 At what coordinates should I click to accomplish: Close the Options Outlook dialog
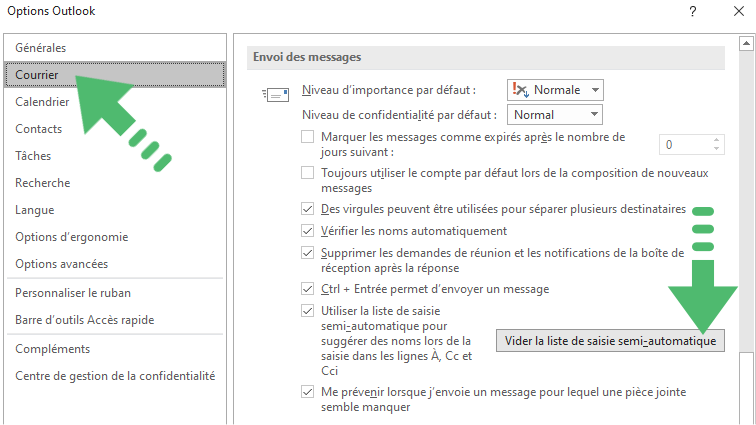click(x=739, y=11)
